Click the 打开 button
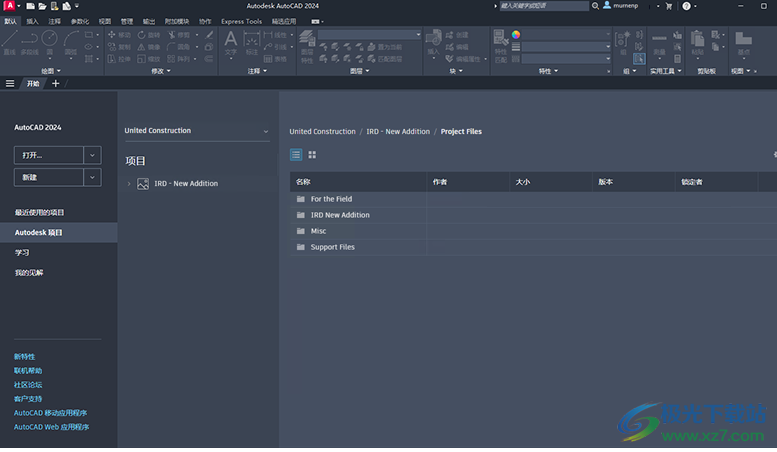The height and width of the screenshot is (452, 777). 49,155
